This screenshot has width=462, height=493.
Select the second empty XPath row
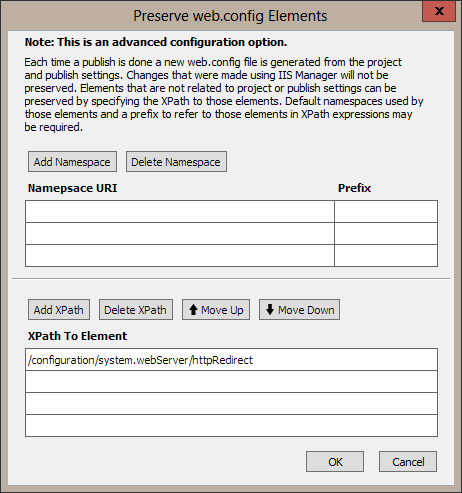[231, 382]
